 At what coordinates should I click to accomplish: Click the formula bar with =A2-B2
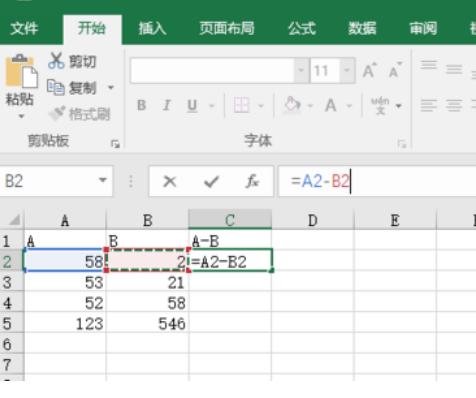click(377, 182)
